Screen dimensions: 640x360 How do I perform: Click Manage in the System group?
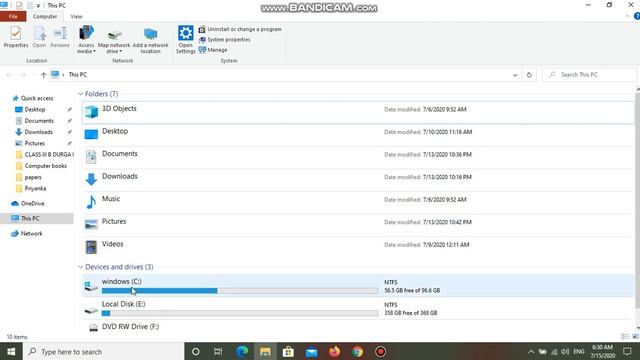tap(213, 50)
